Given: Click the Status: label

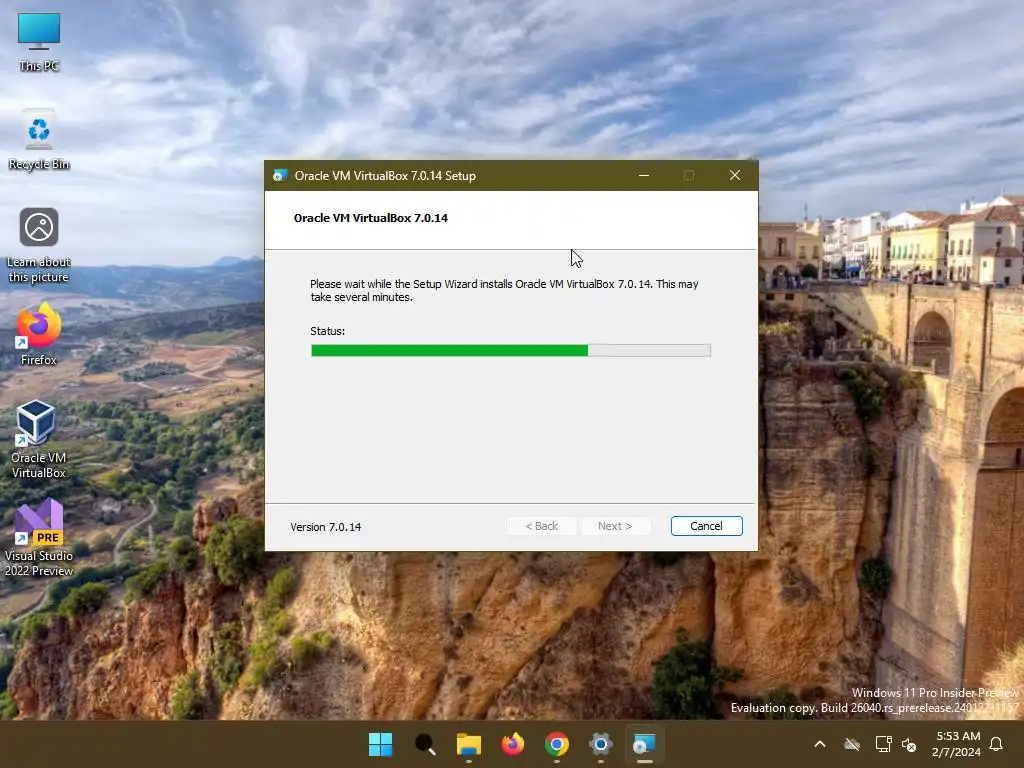Looking at the screenshot, I should (328, 331).
